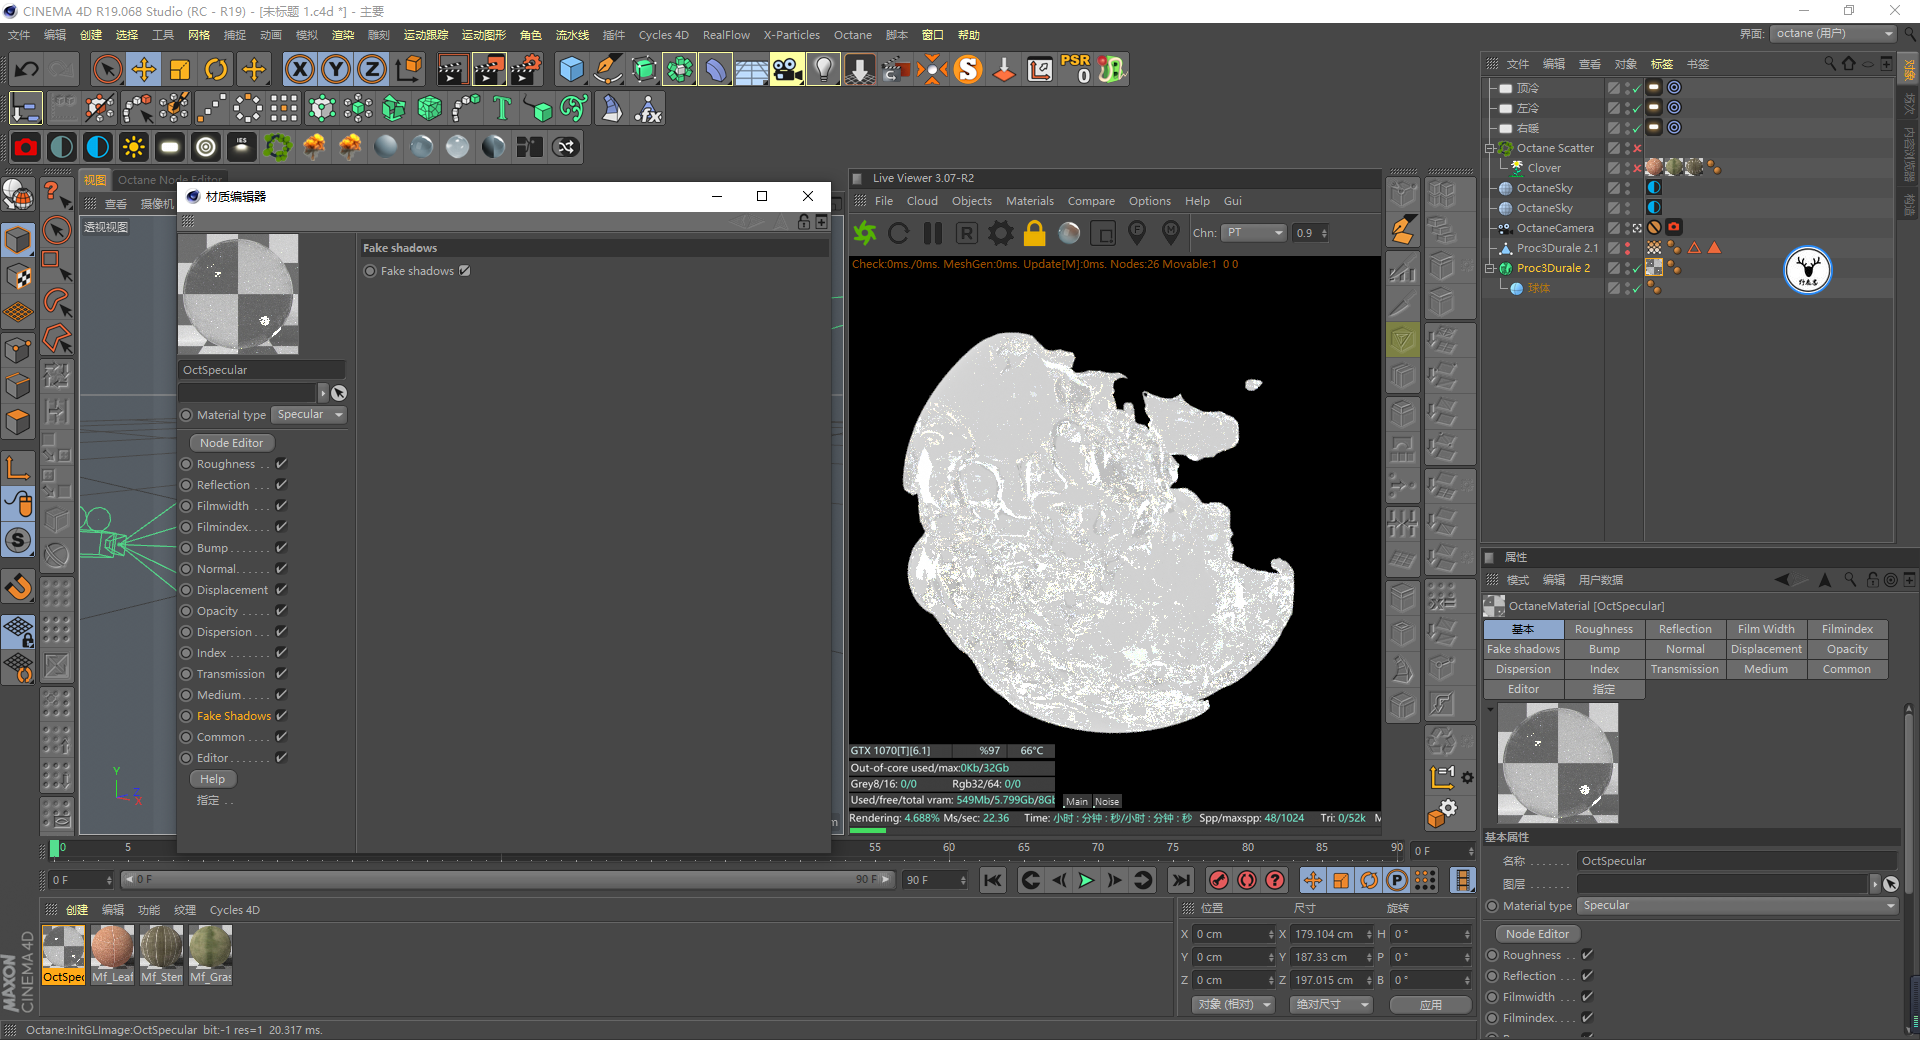The width and height of the screenshot is (1920, 1040).
Task: Click Live Viewer render progress bar
Action: (1114, 830)
